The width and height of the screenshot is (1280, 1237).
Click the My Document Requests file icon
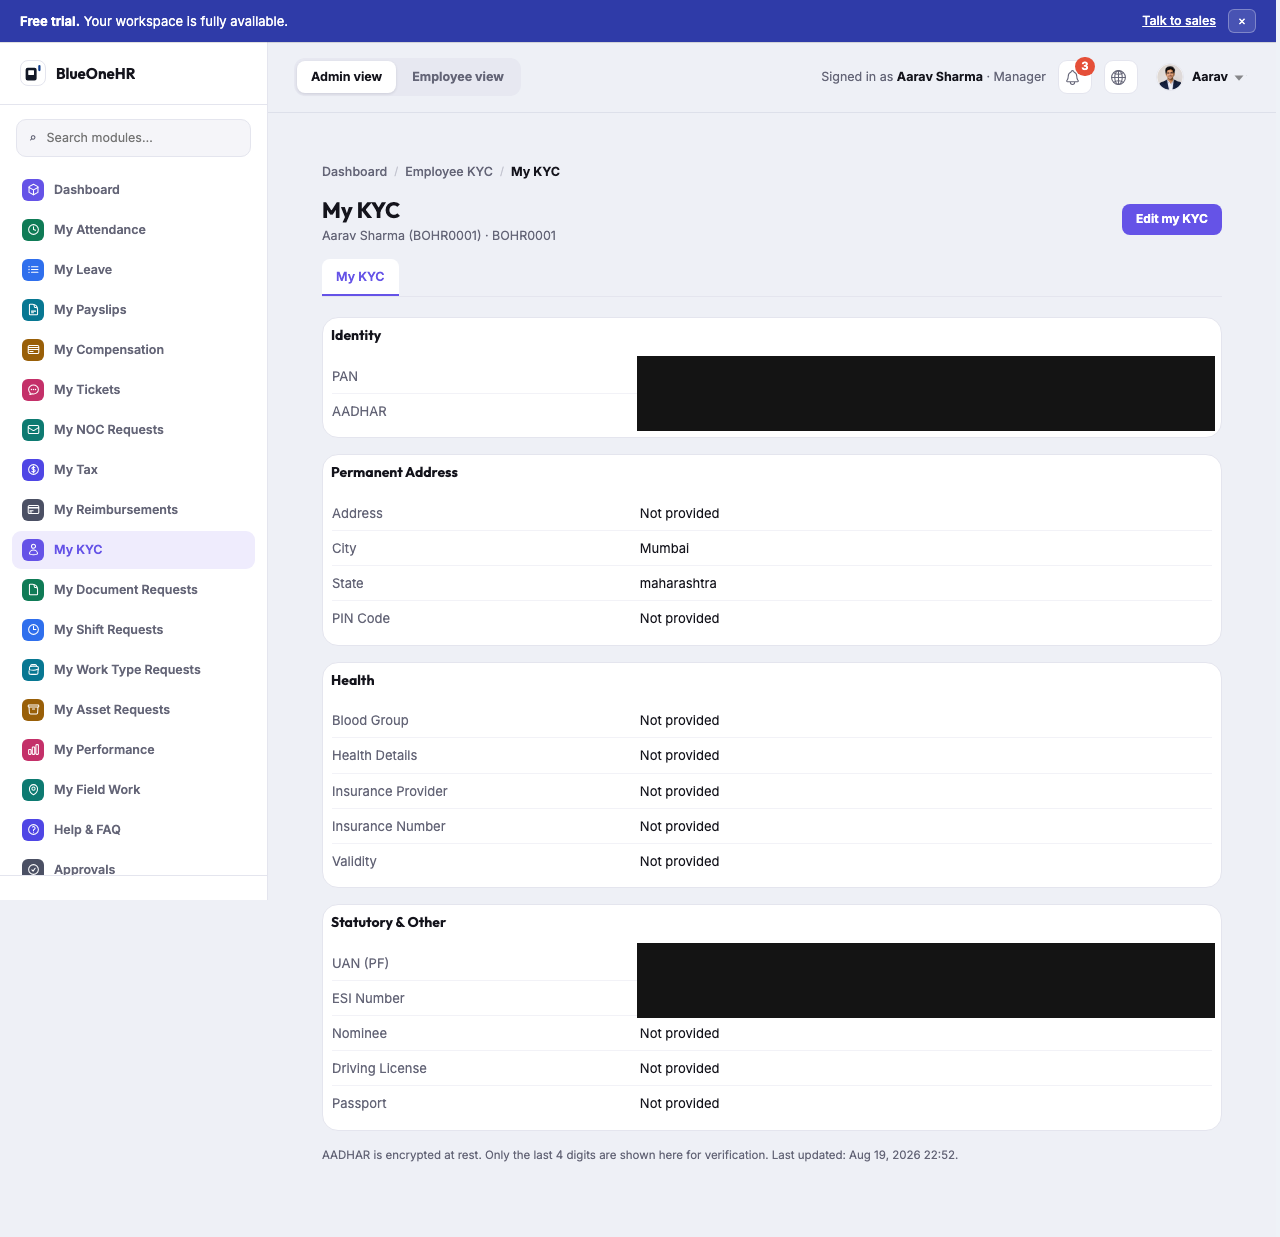(x=33, y=589)
